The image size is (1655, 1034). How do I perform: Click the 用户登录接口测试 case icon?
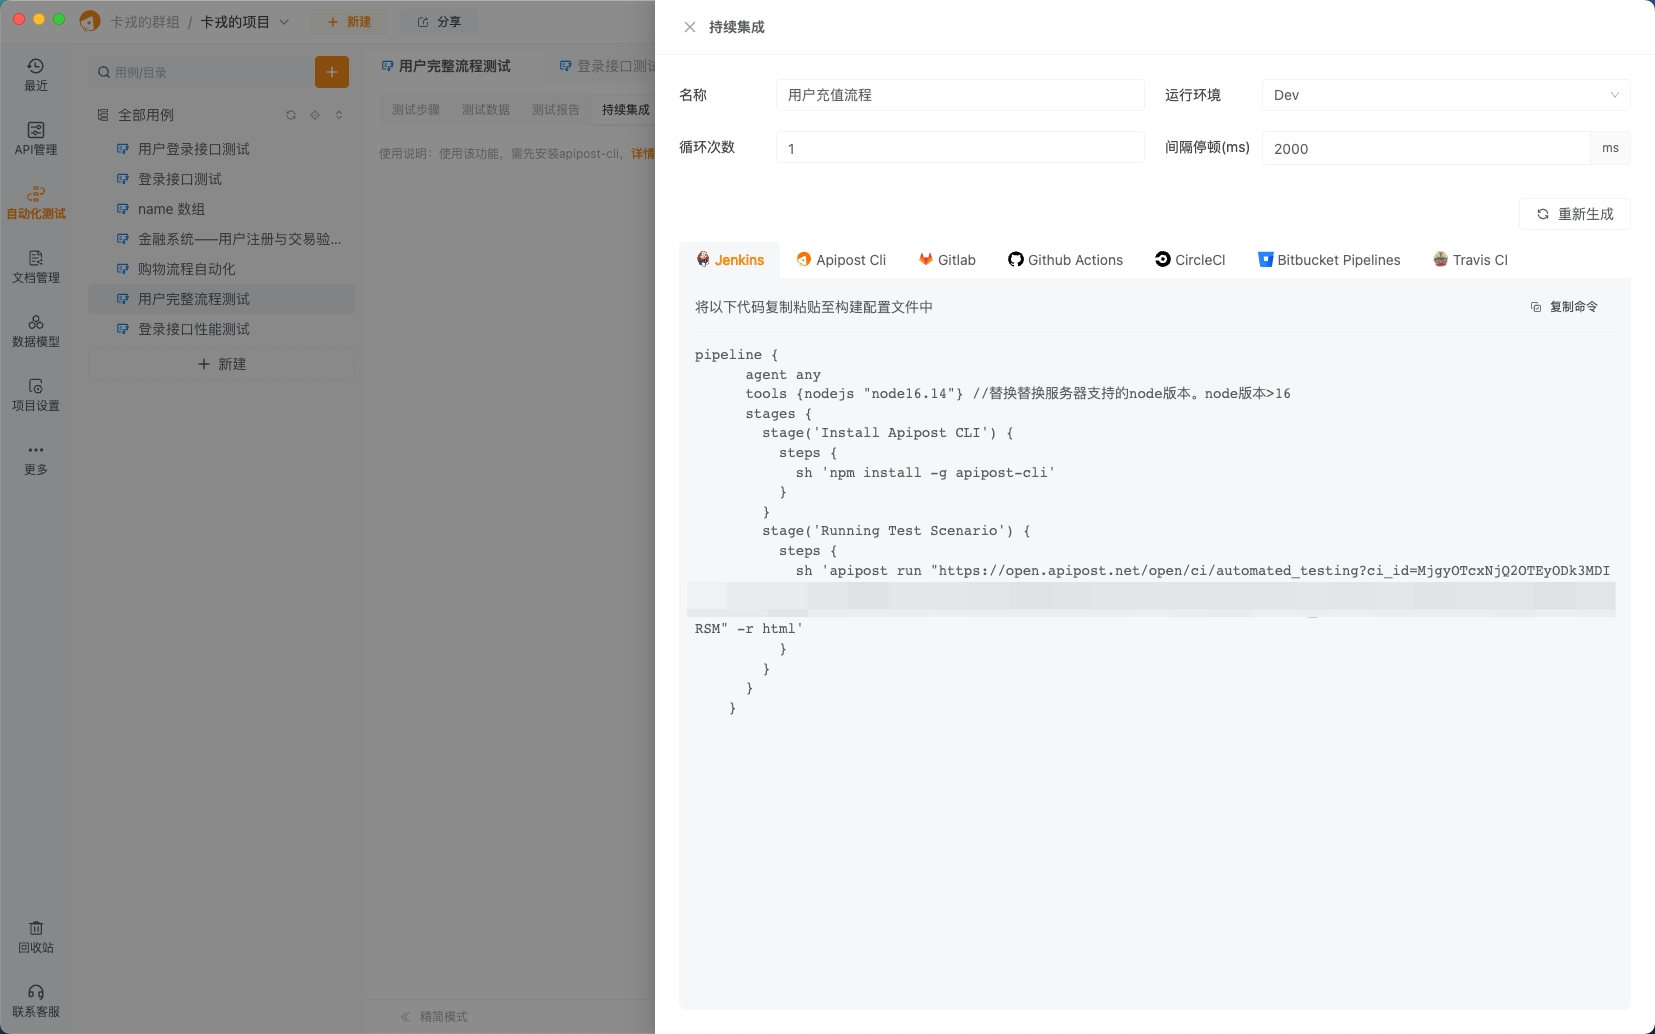(123, 149)
